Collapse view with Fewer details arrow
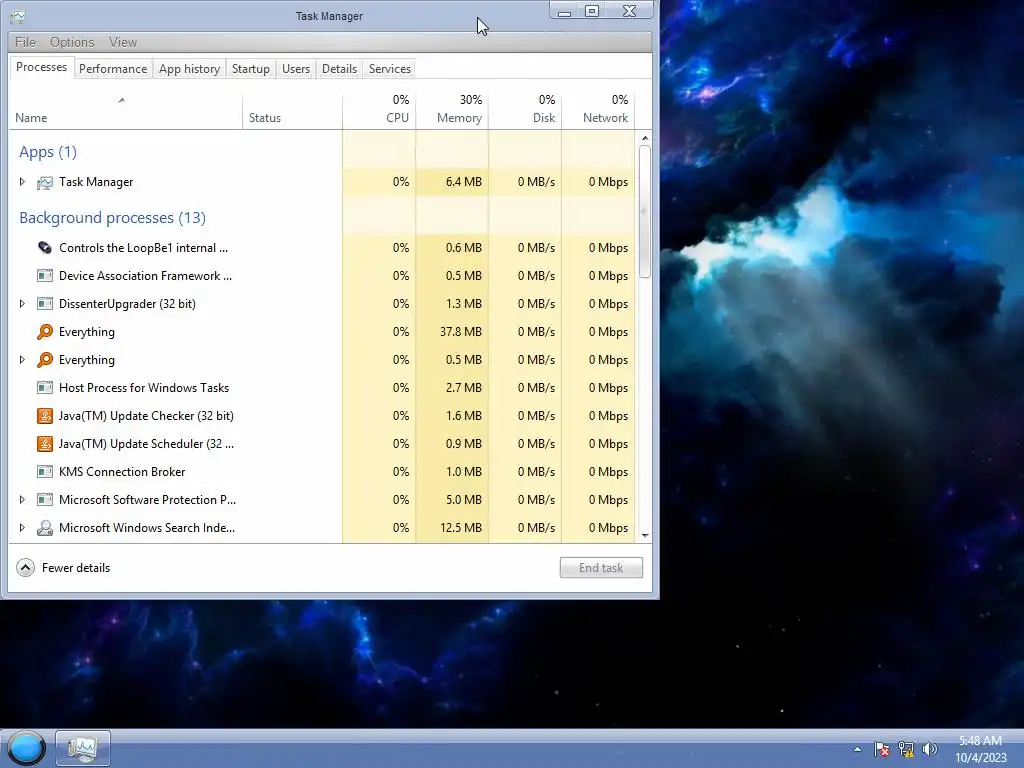Screen dimensions: 1024x768 [x=25, y=568]
